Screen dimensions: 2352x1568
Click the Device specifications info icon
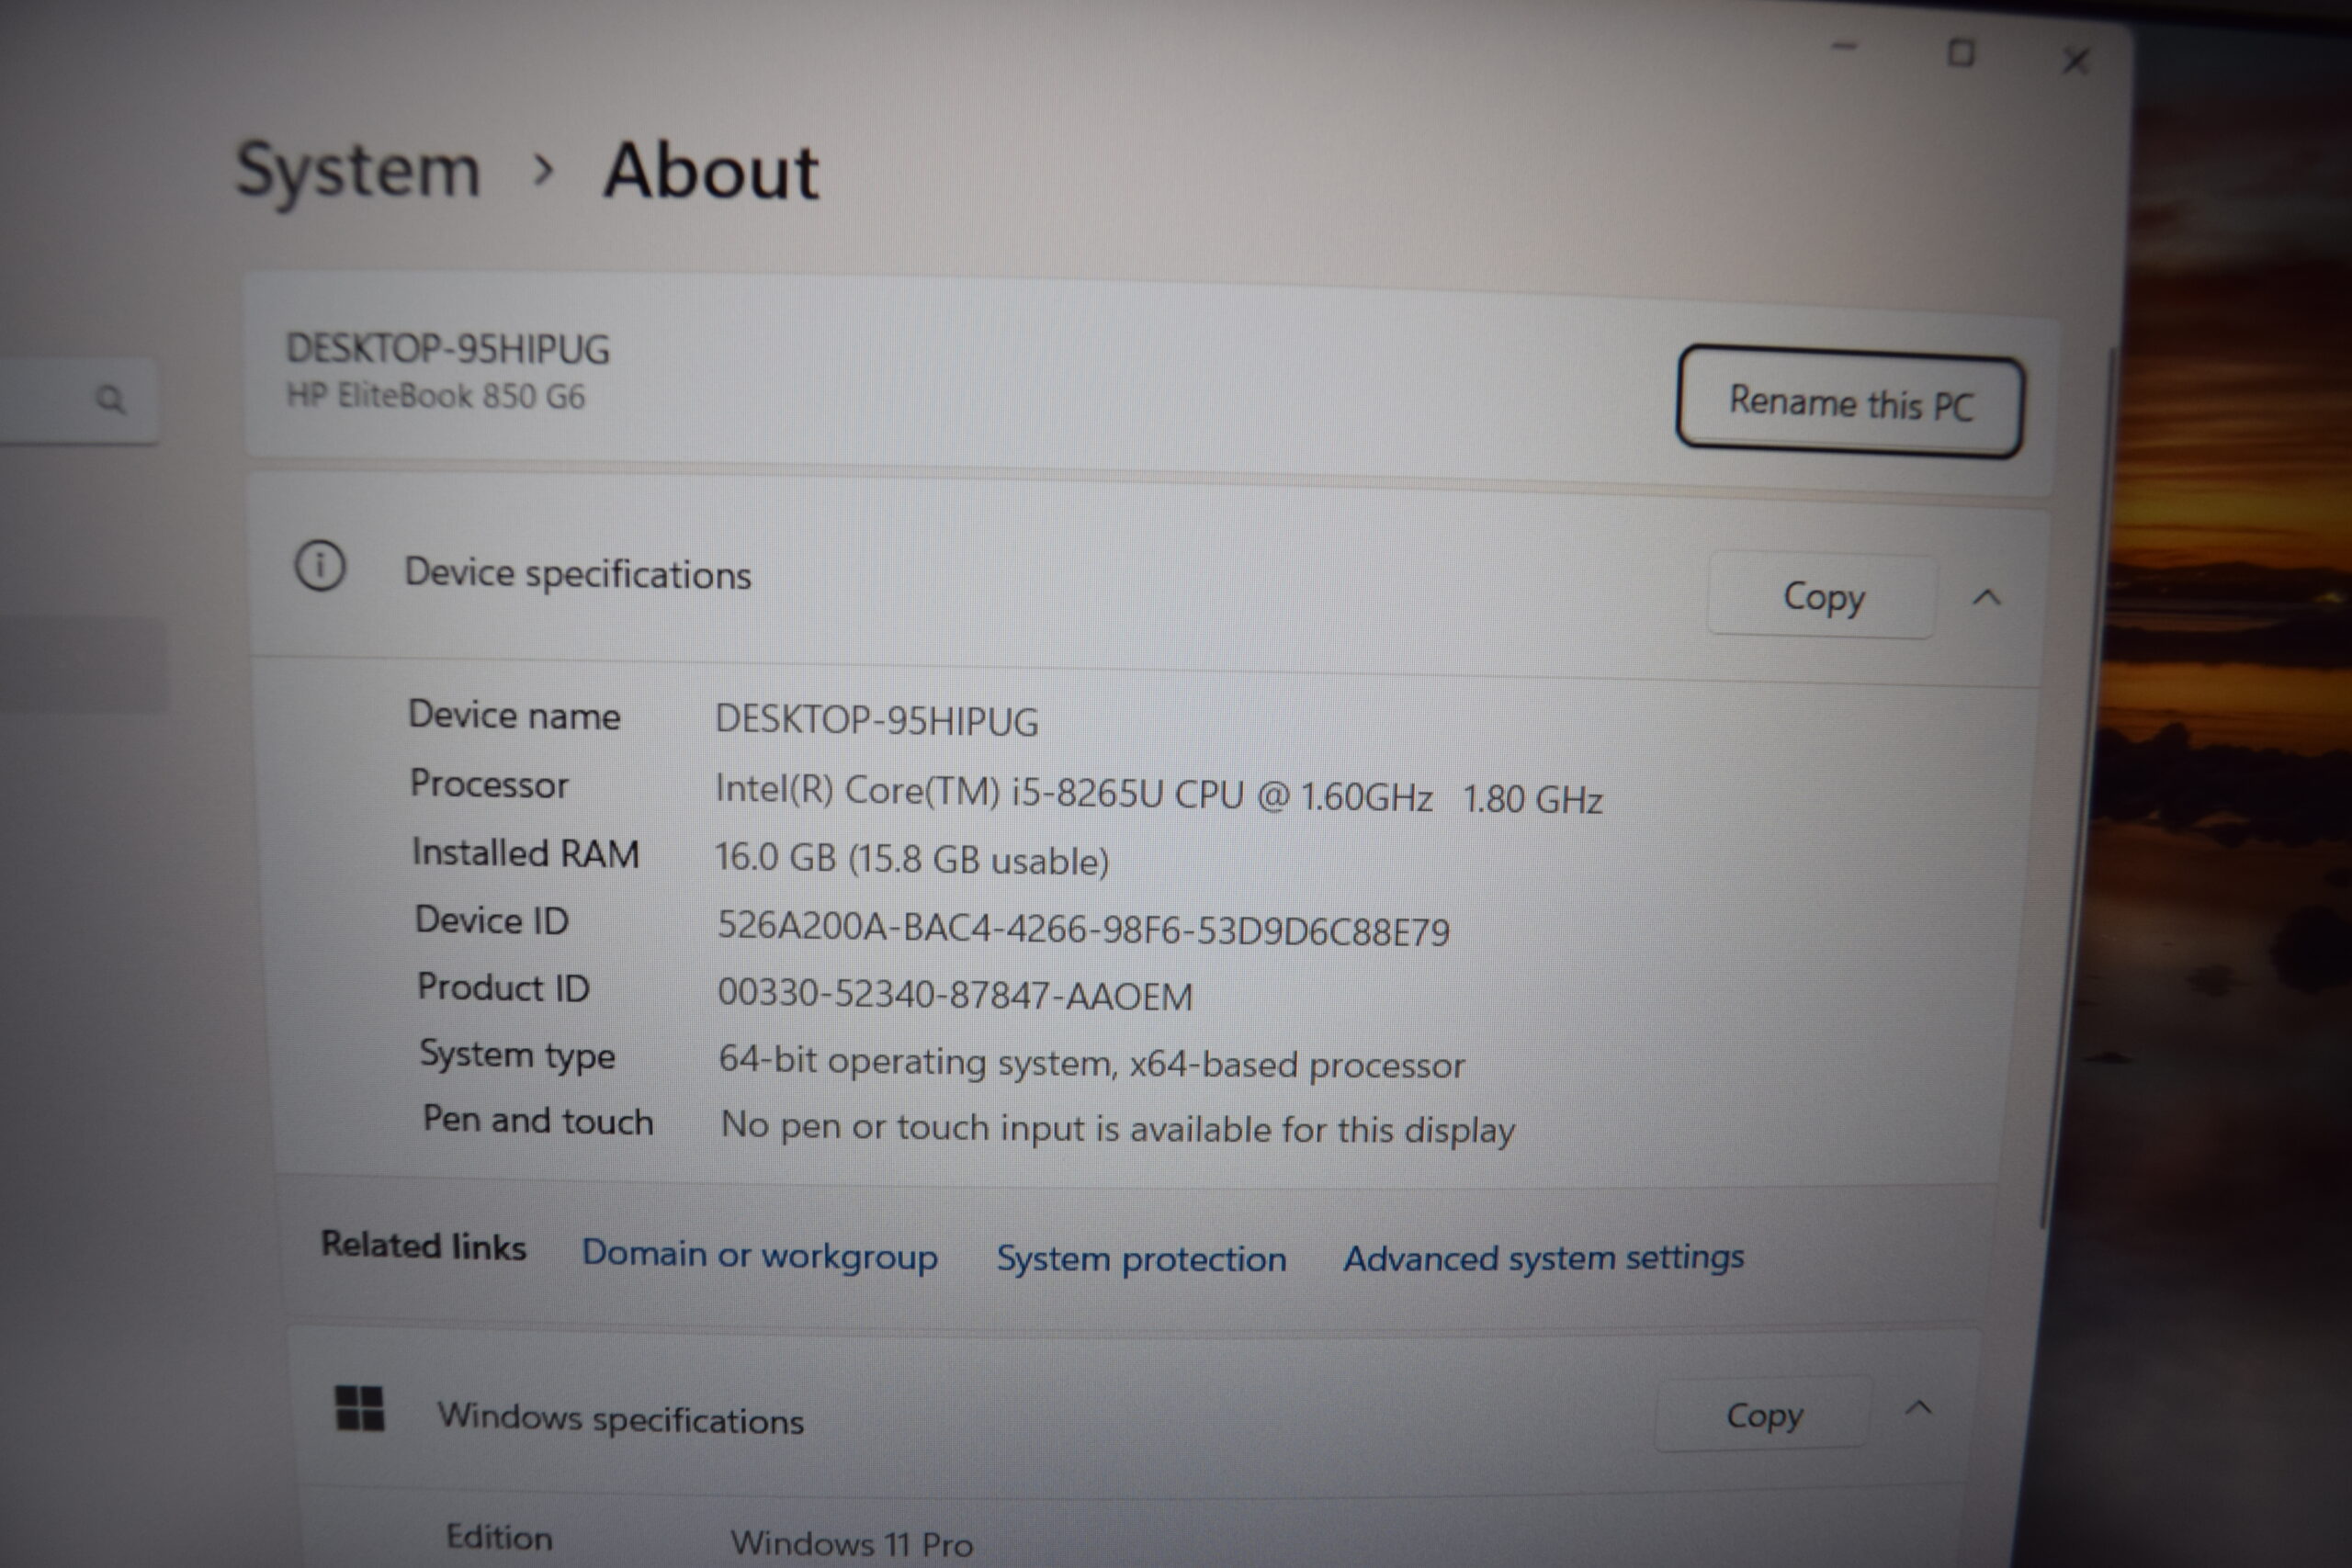(320, 566)
